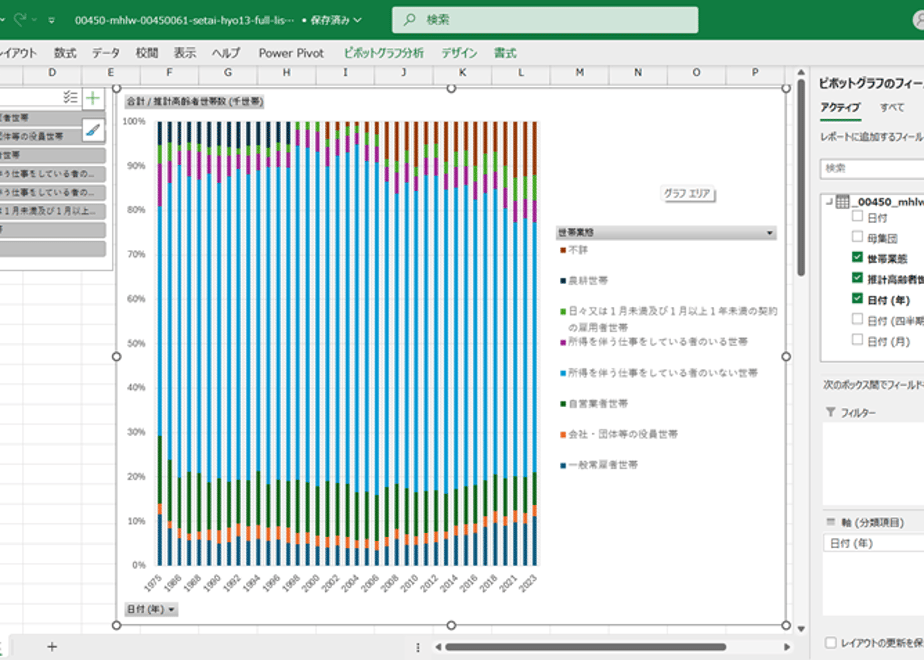Select the アクティブ tab in fields pane
This screenshot has height=660, width=924.
pos(840,107)
